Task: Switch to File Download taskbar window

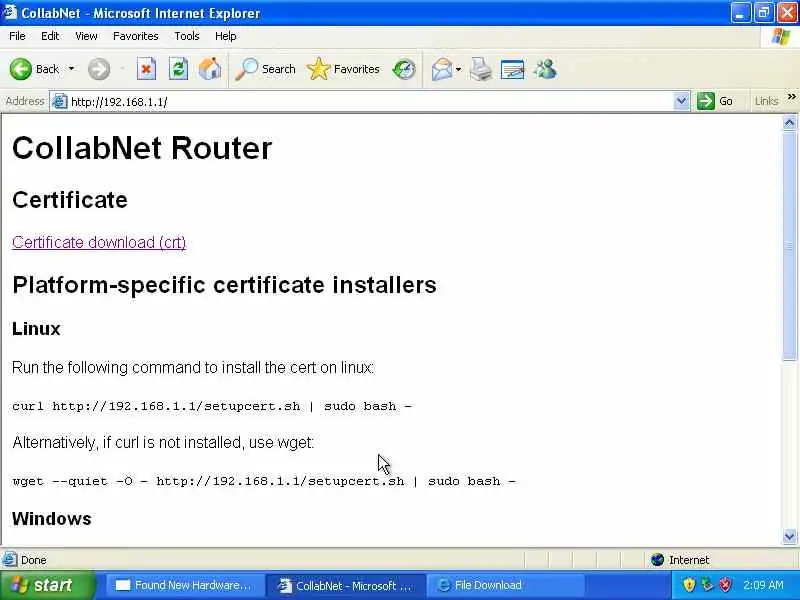Action: [505, 585]
